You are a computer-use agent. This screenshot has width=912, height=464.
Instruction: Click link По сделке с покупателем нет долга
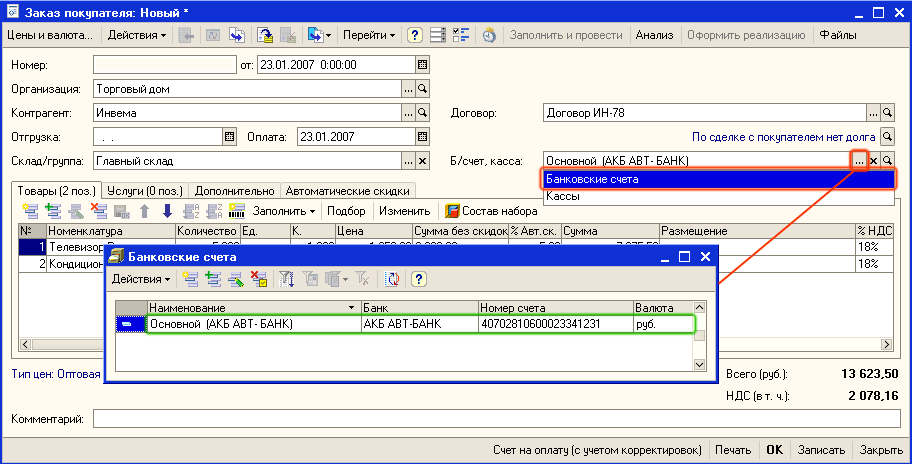coord(783,137)
